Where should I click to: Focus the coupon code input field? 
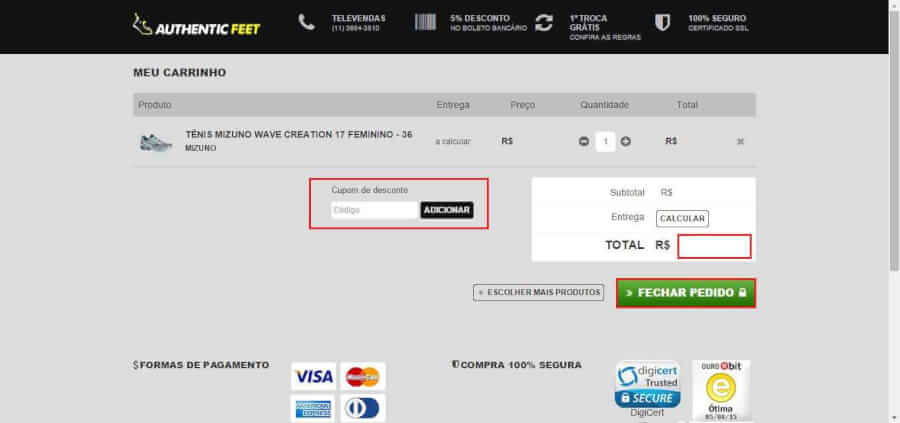tap(374, 210)
